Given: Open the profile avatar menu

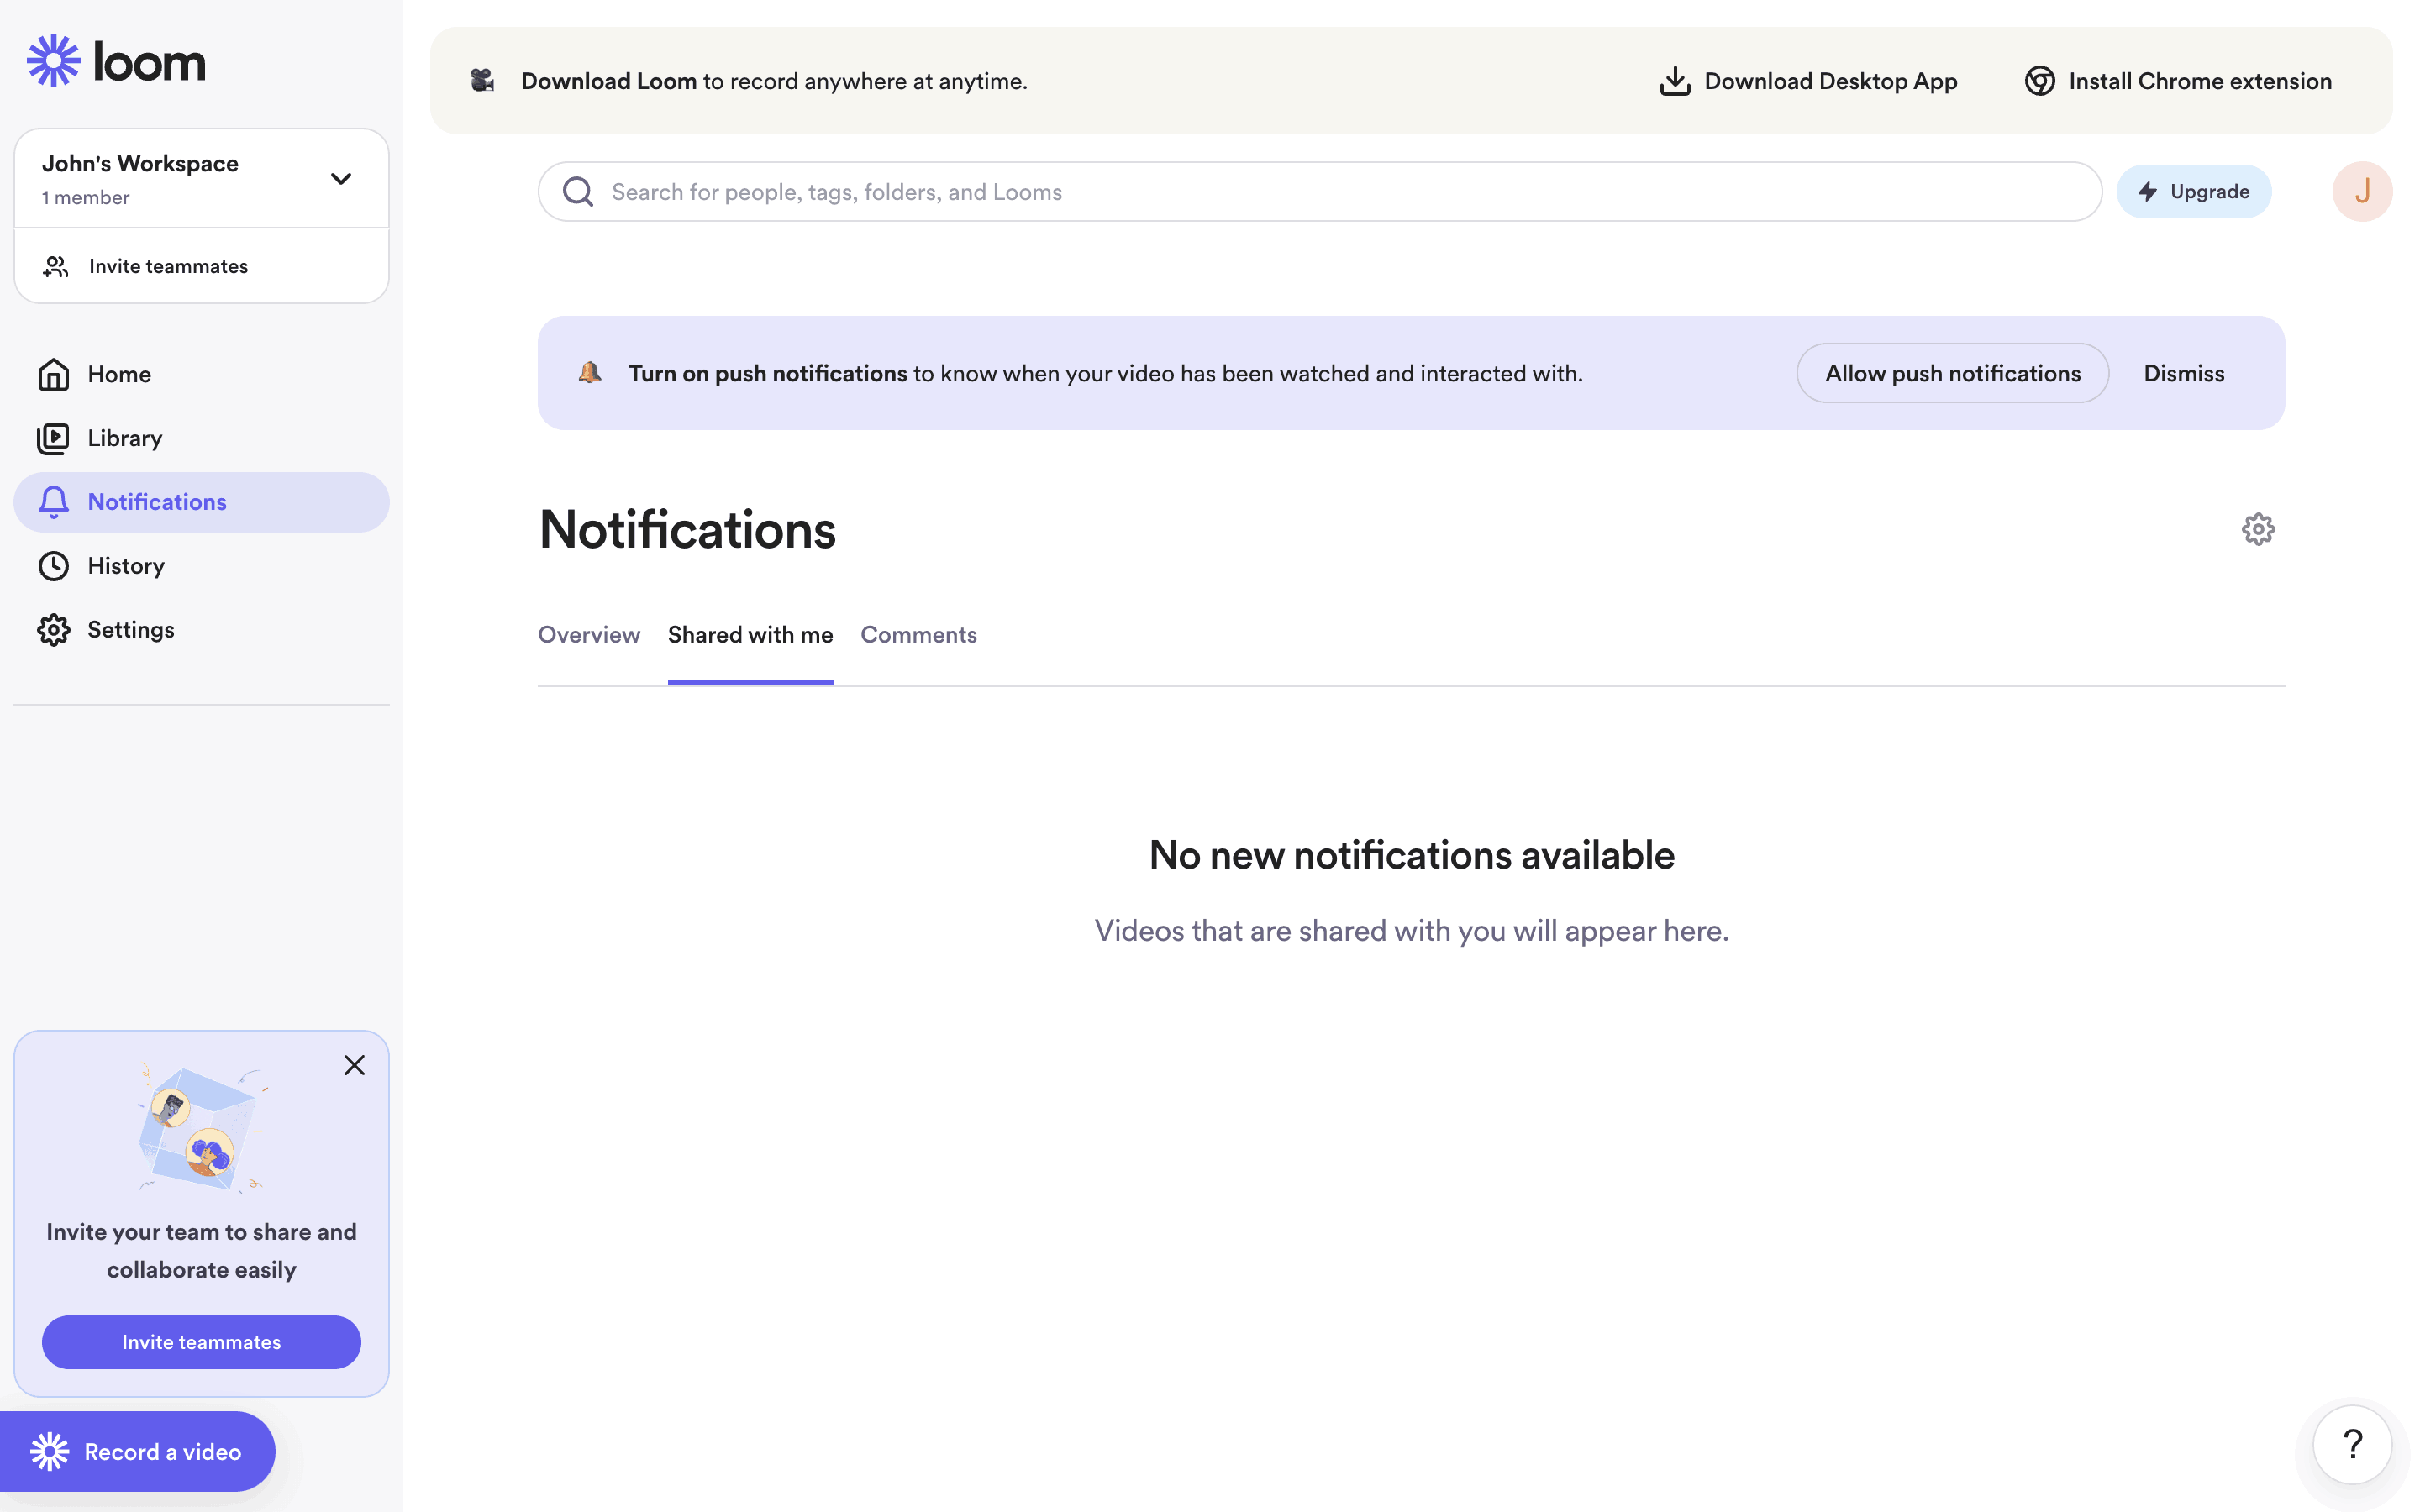Looking at the screenshot, I should pyautogui.click(x=2361, y=191).
